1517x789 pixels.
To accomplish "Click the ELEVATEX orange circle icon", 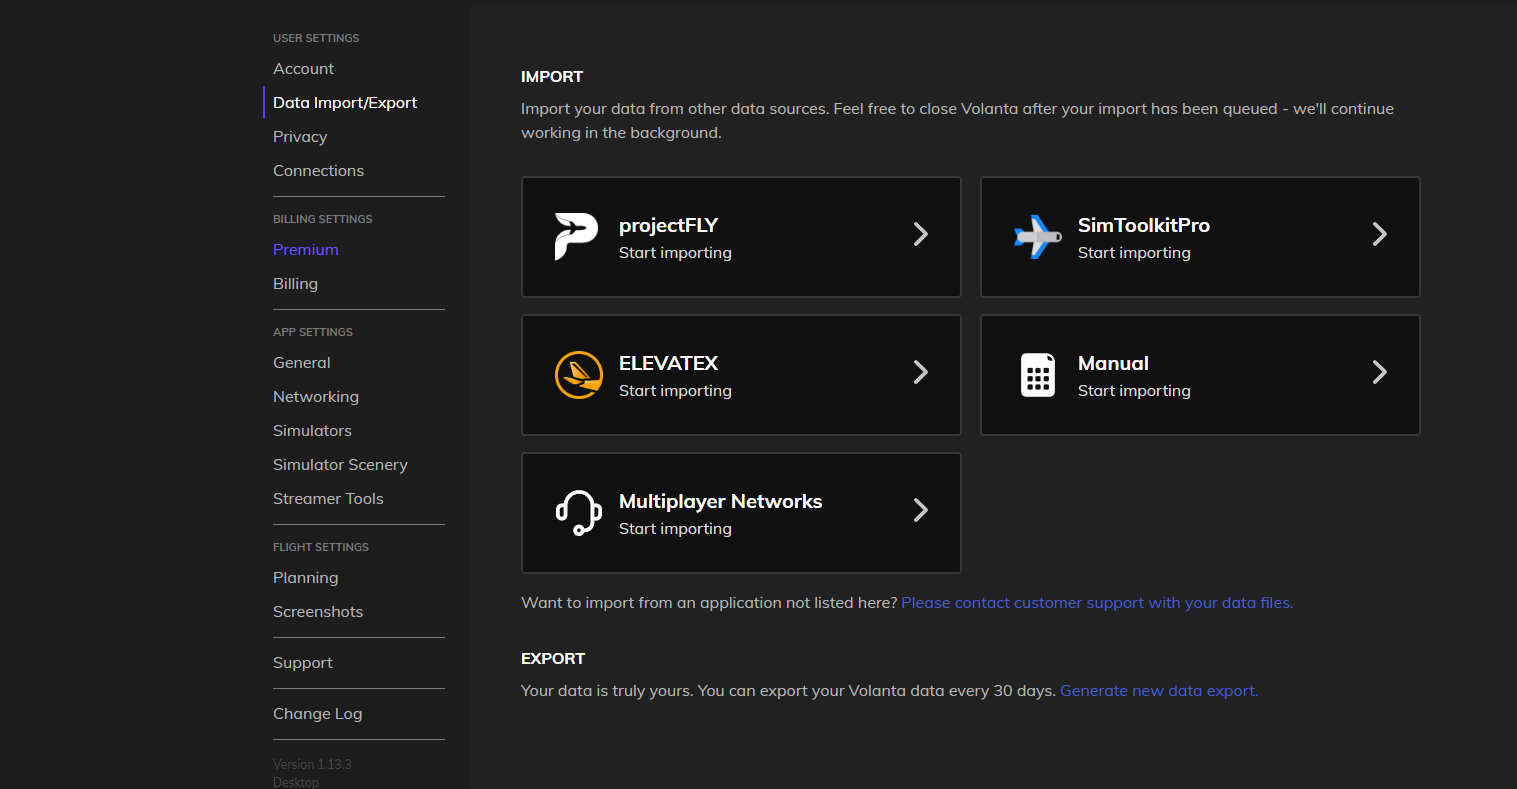I will coord(578,375).
